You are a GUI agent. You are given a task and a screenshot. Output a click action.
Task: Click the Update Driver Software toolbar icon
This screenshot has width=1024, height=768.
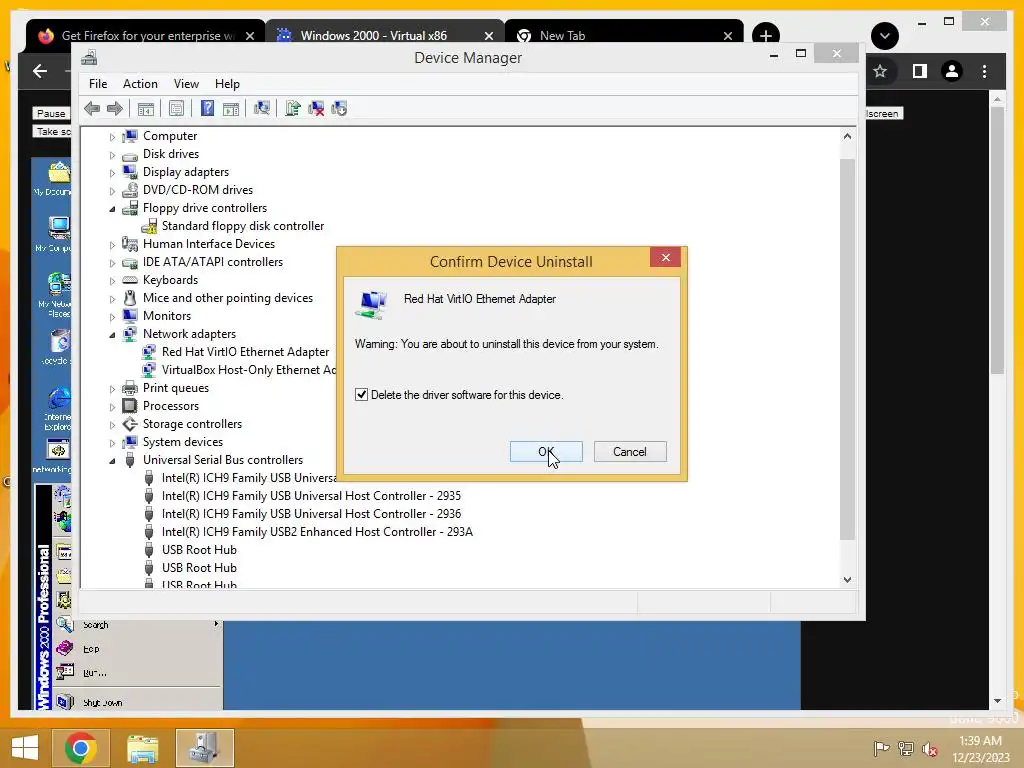[x=293, y=108]
